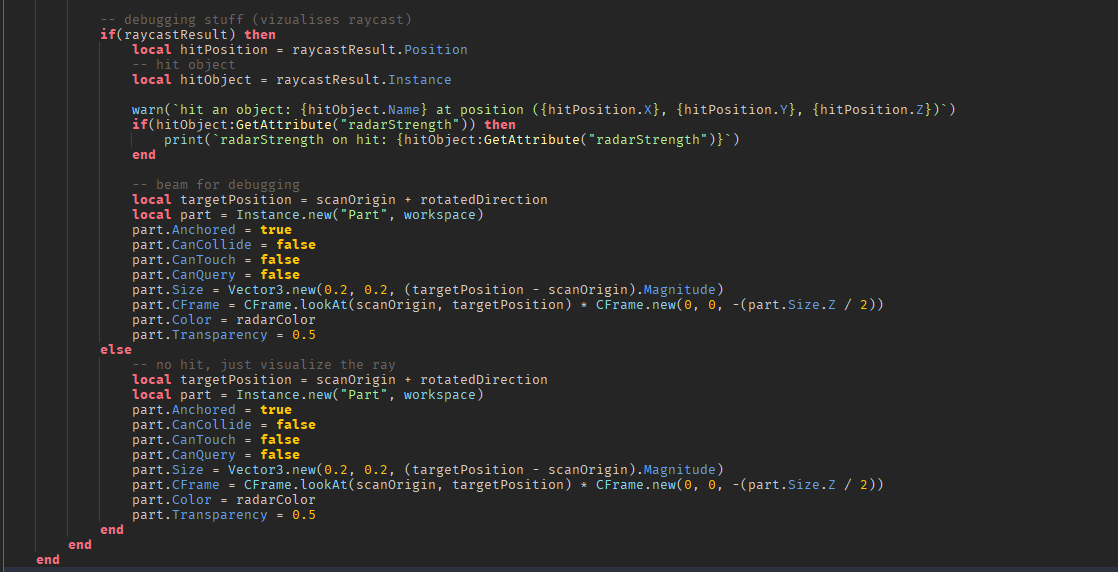The height and width of the screenshot is (572, 1118).
Task: Click the 'end' closing the radarStrength if-block
Action: click(x=144, y=154)
